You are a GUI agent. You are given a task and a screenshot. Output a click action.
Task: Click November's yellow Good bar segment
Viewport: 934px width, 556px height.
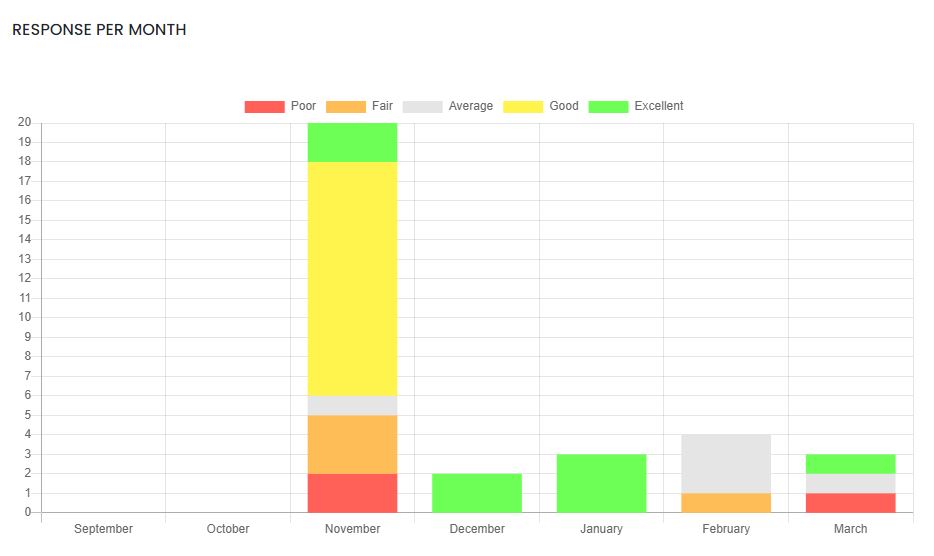(x=352, y=278)
